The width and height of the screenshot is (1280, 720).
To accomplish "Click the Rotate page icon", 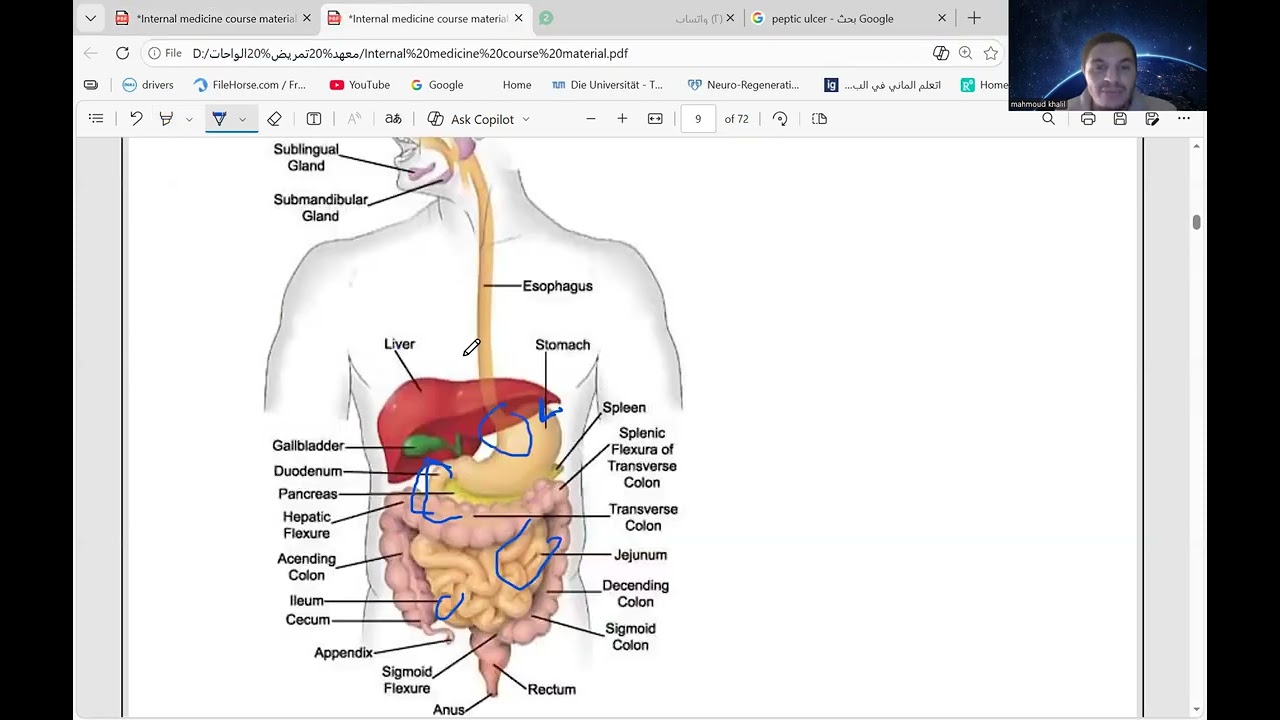I will (780, 119).
